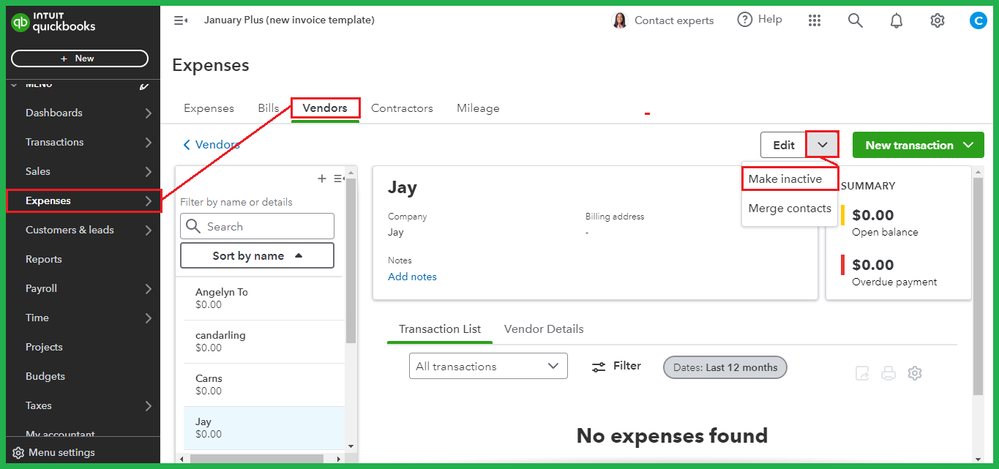Expand the Payroll menu chevron
Viewport: 999px width, 469px height.
click(148, 289)
